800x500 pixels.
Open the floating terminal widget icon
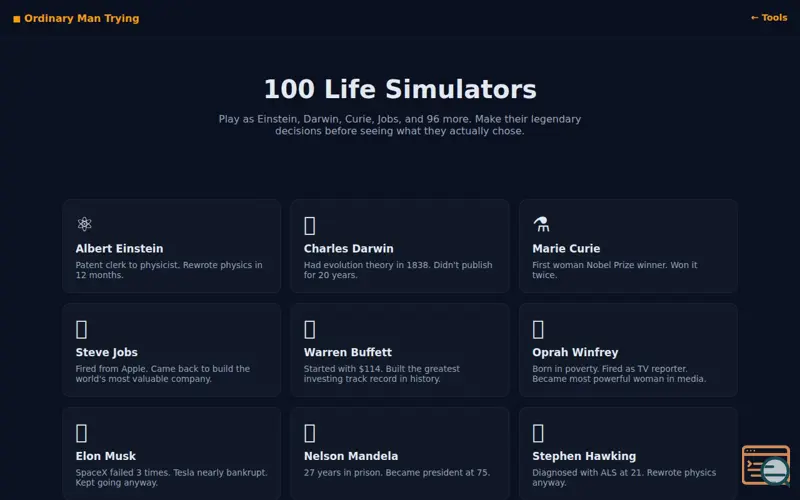(766, 465)
